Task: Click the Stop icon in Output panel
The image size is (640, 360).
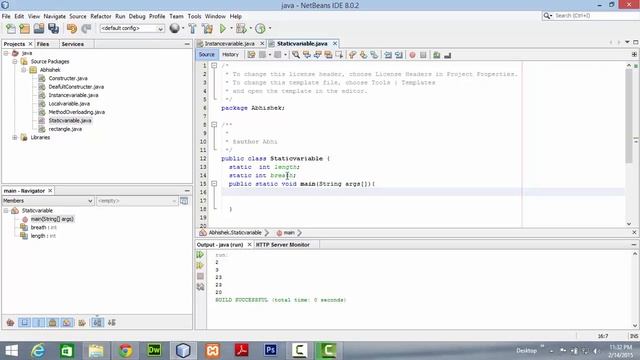Action: pos(200,276)
